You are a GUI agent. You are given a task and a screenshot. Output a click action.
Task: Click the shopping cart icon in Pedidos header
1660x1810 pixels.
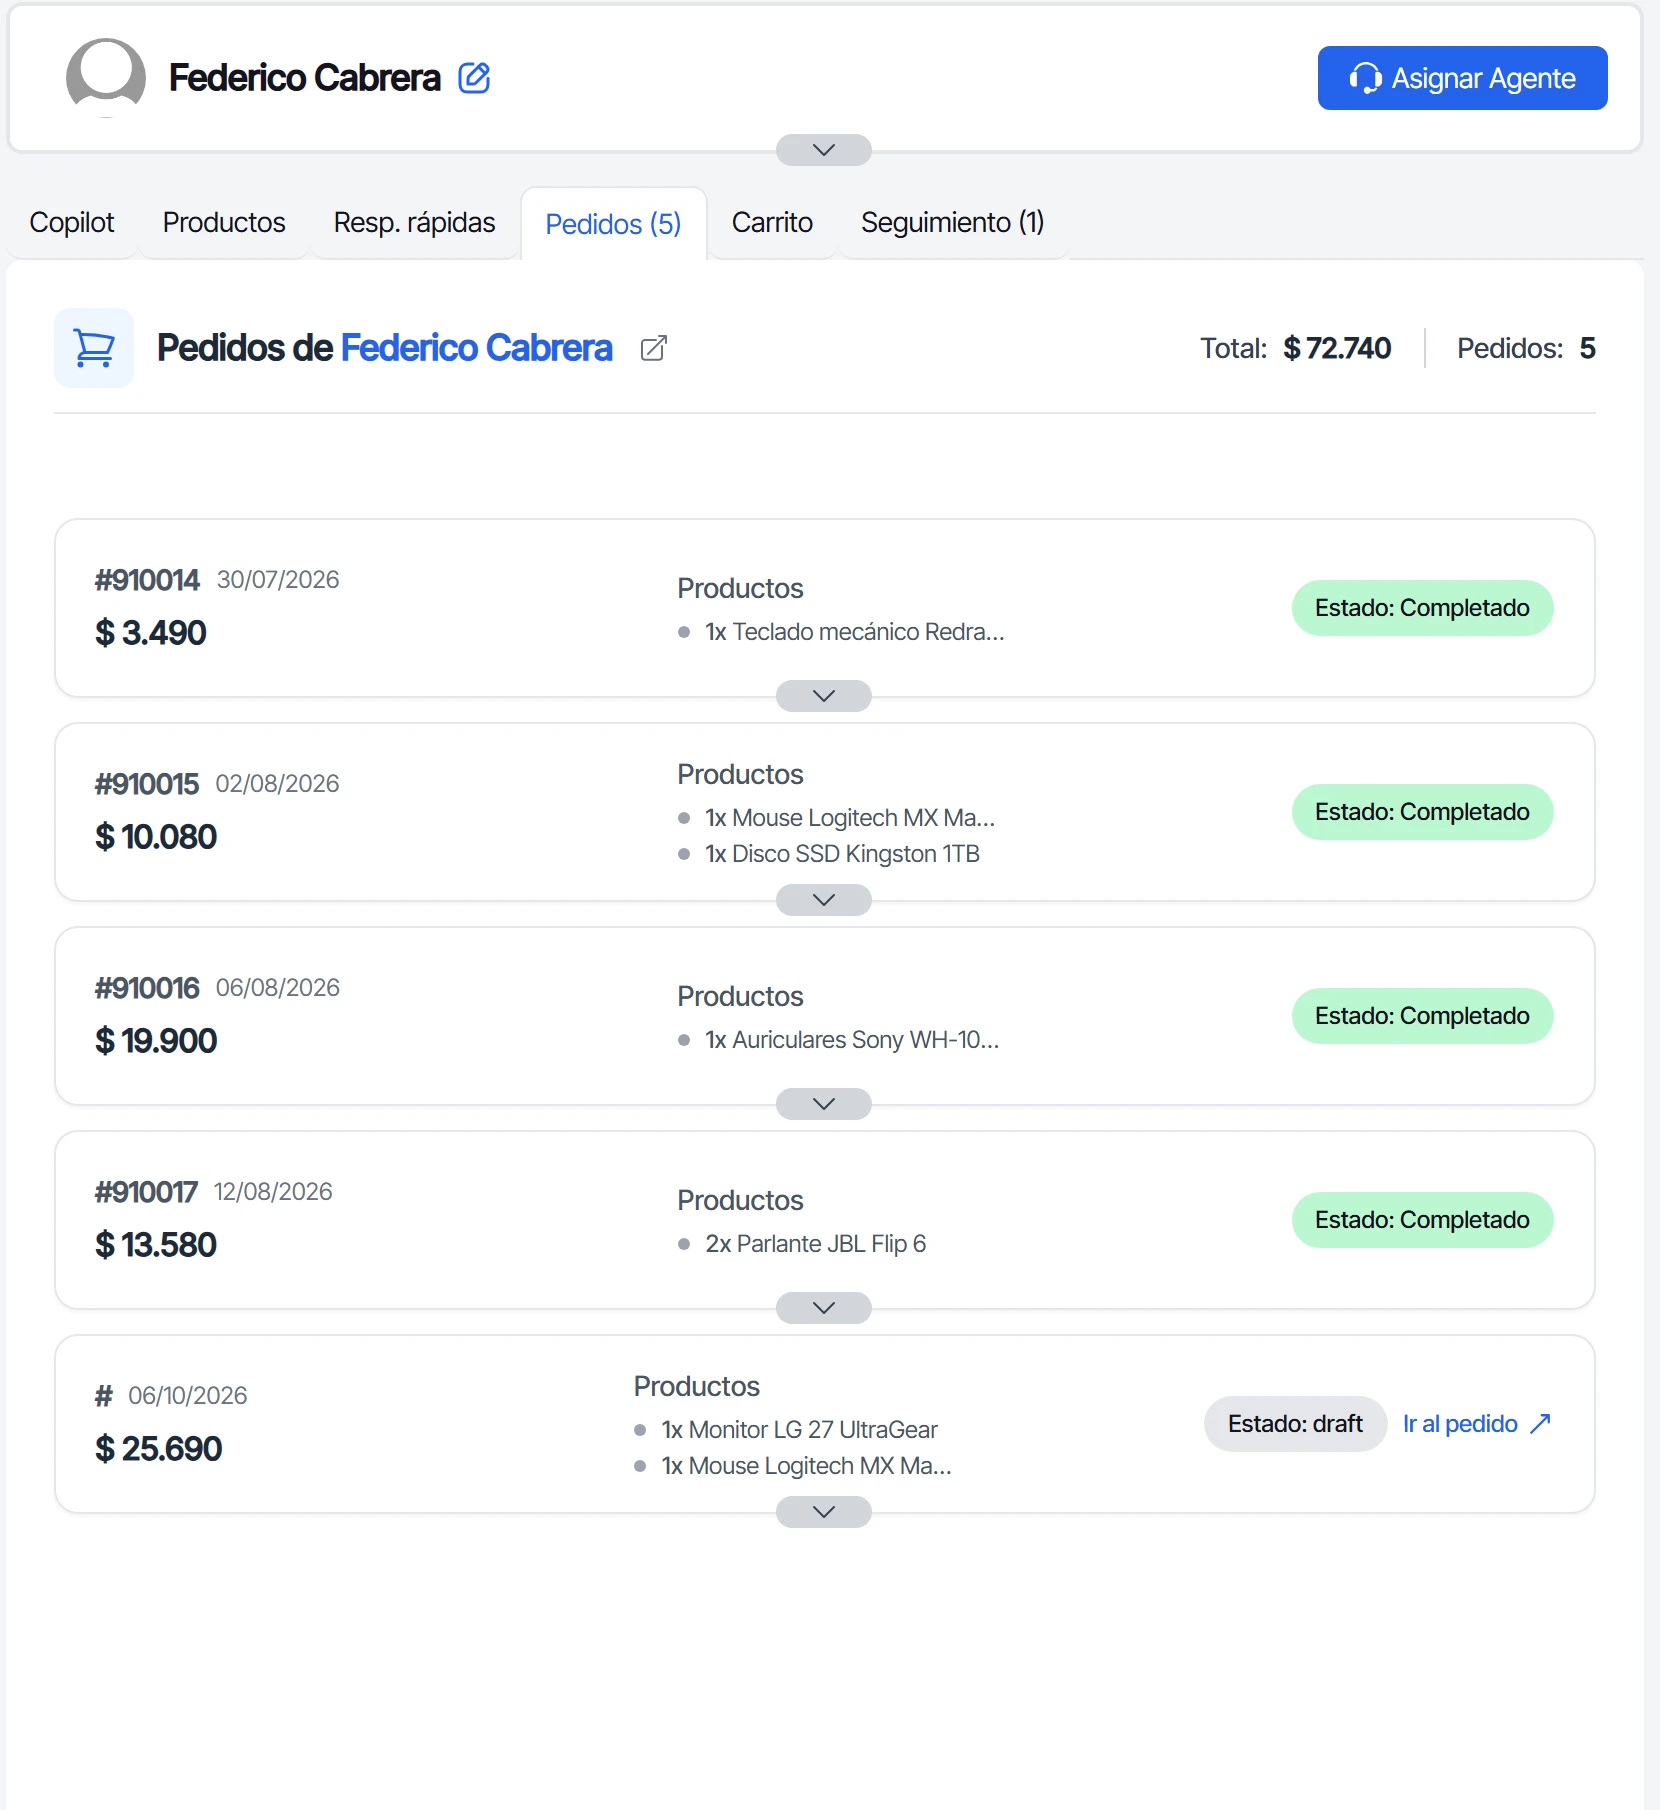tap(94, 348)
